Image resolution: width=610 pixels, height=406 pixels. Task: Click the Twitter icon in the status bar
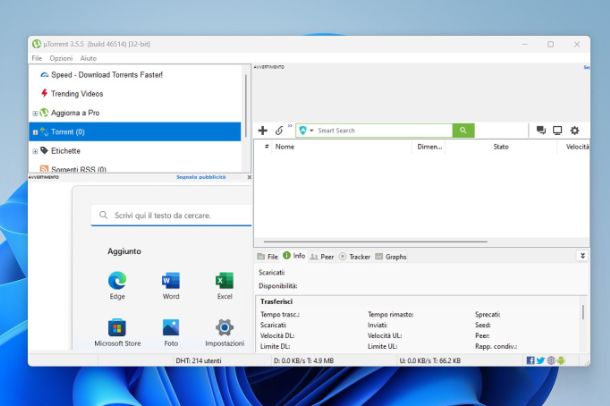(x=540, y=360)
